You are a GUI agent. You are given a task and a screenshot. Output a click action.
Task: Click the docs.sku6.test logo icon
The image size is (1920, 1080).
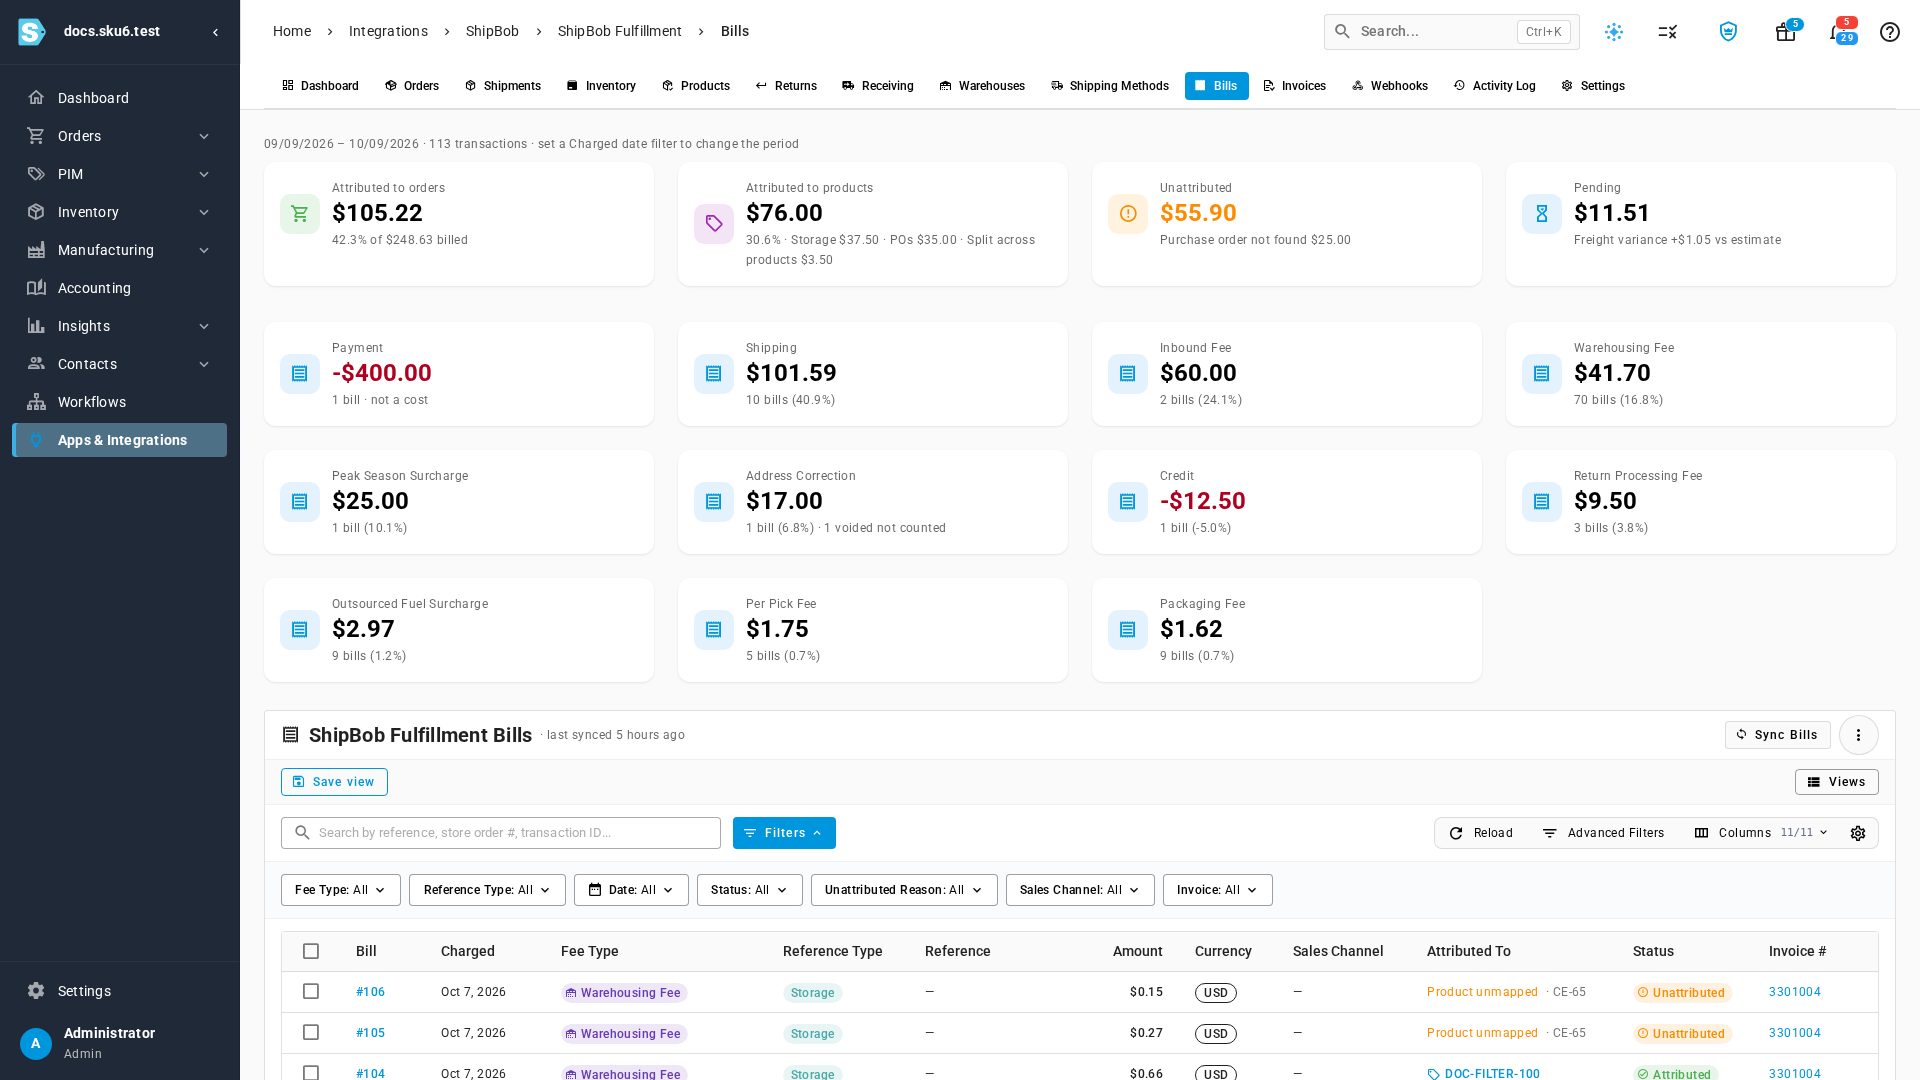(x=32, y=32)
